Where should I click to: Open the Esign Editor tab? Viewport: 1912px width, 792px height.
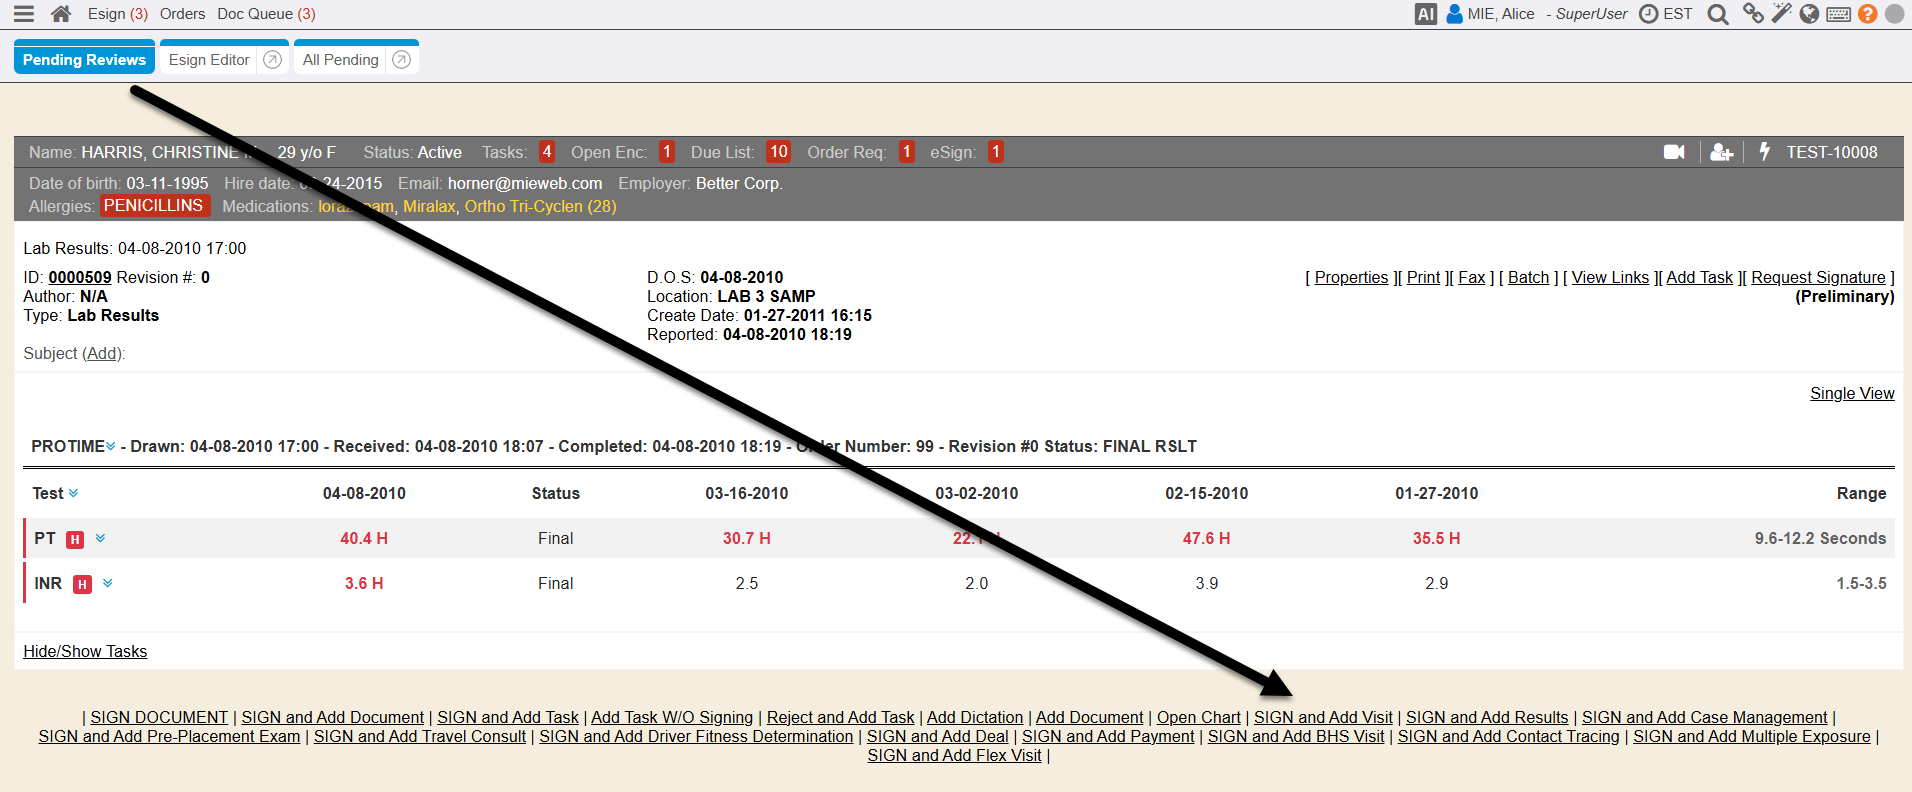pyautogui.click(x=209, y=60)
